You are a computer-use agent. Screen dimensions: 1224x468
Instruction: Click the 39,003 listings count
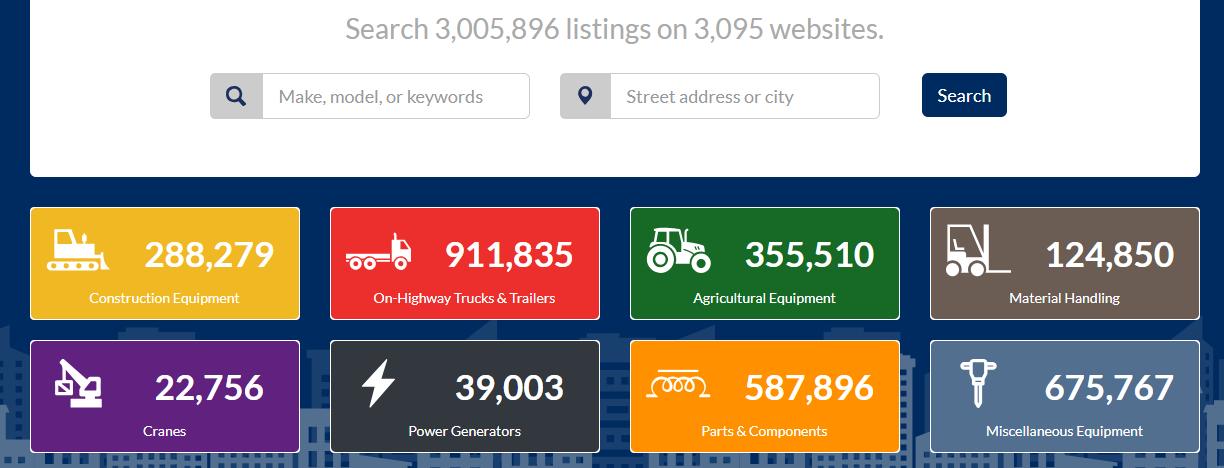tap(509, 387)
